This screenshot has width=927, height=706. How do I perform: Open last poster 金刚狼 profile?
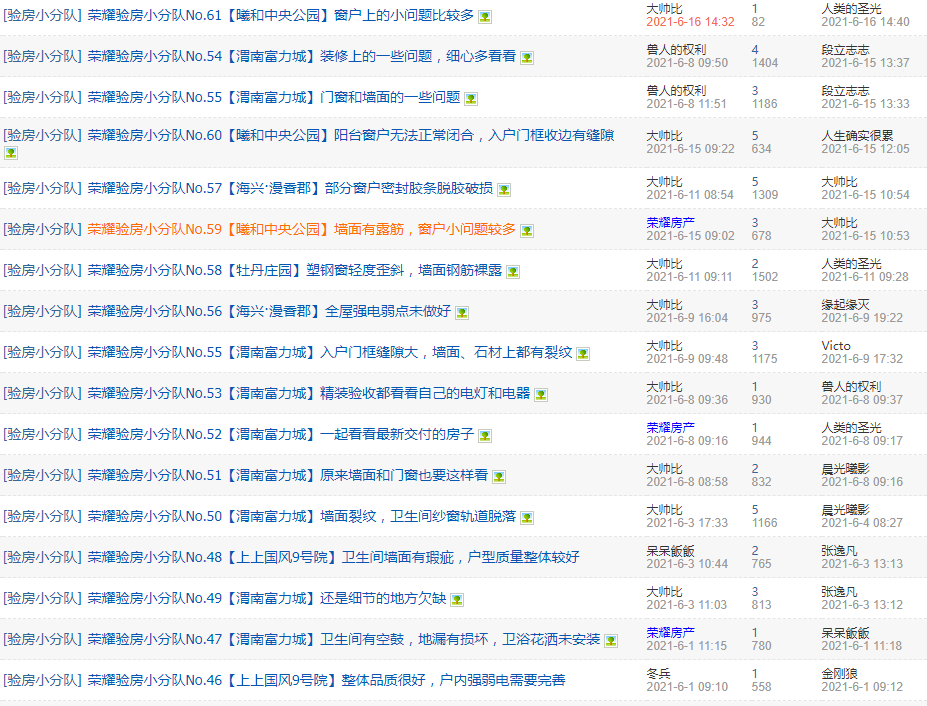click(838, 673)
